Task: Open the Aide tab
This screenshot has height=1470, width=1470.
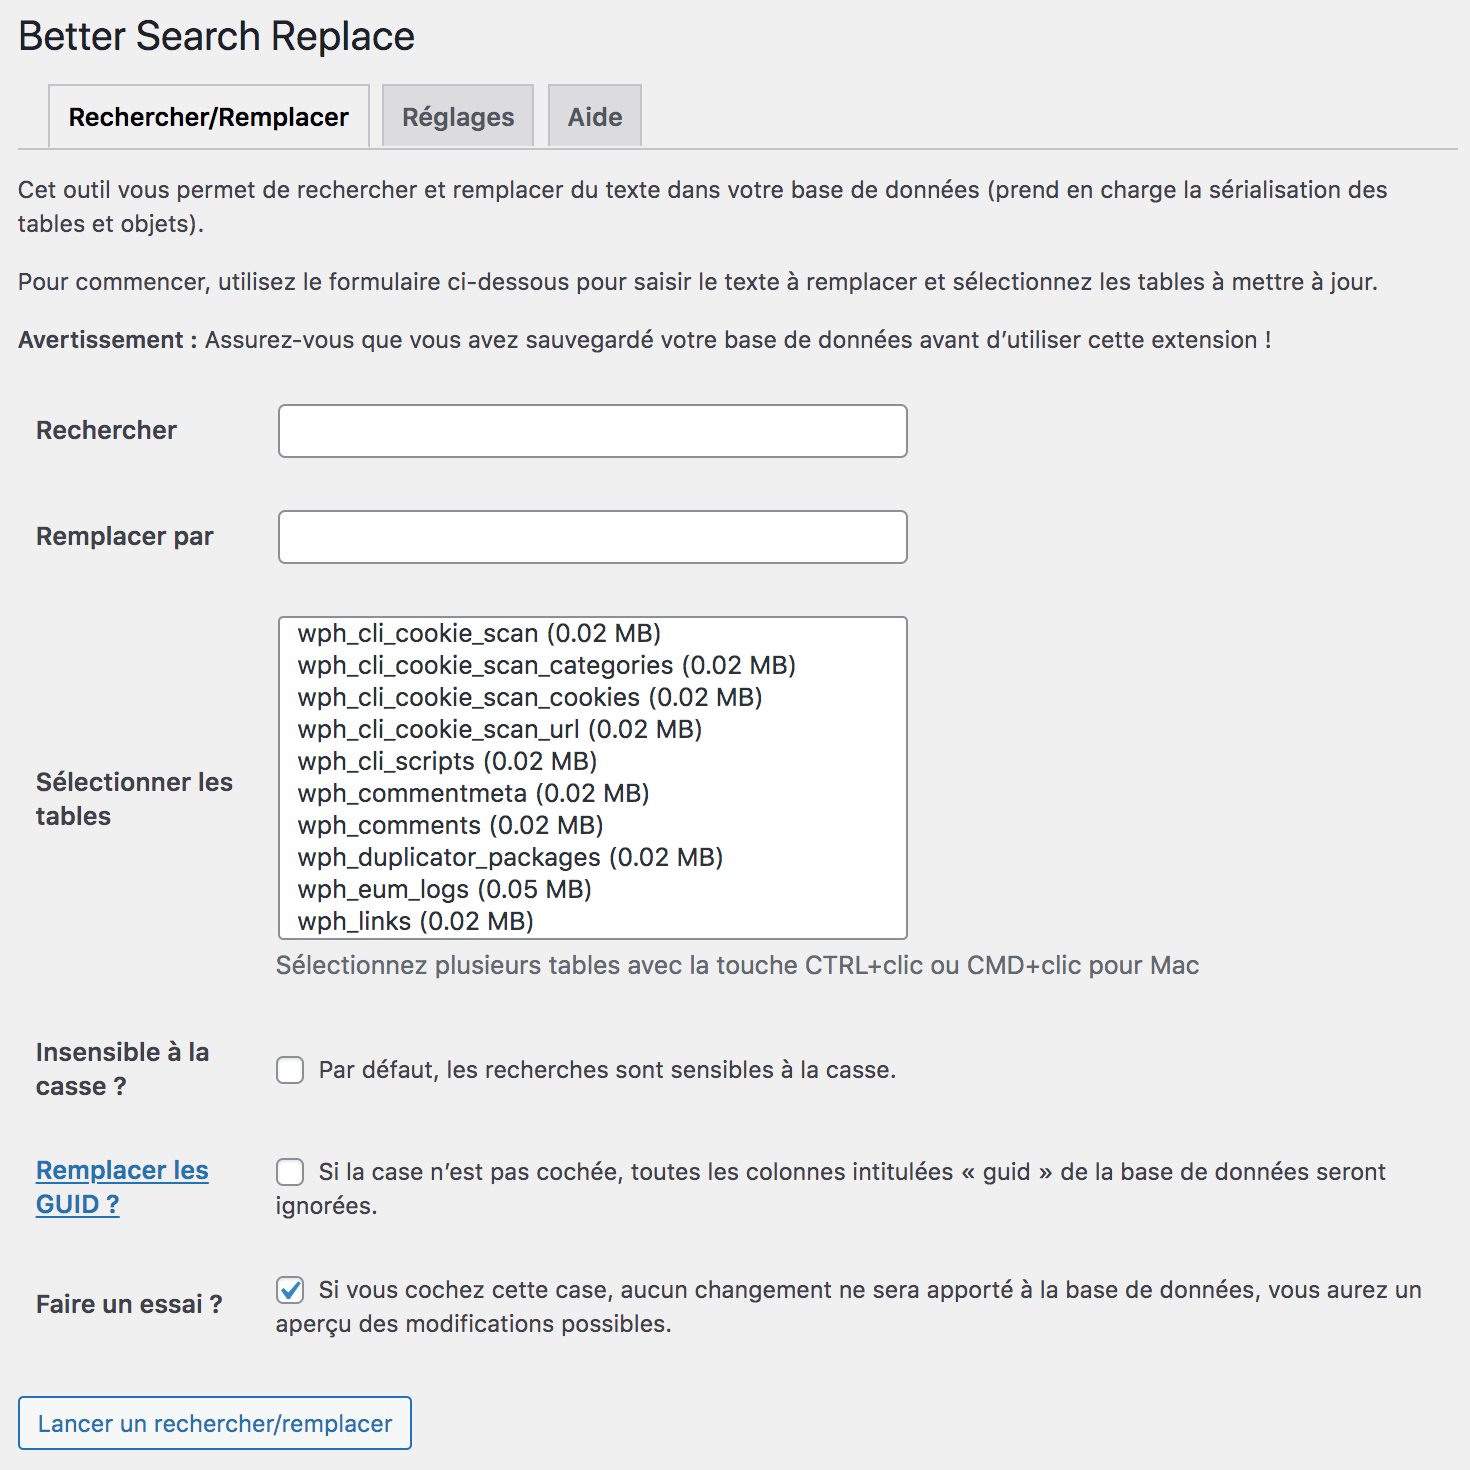Action: [x=594, y=116]
